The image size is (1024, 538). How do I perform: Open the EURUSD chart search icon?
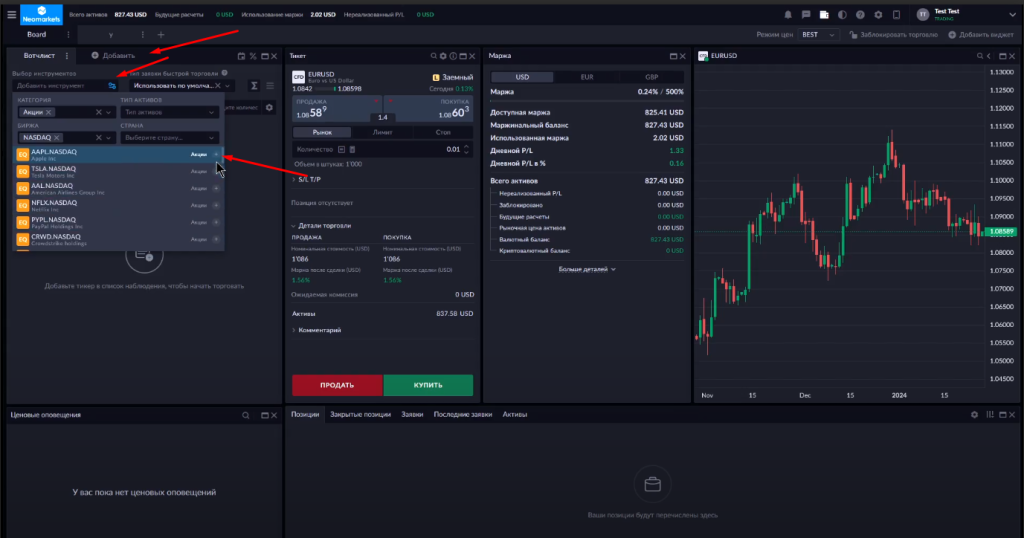(980, 56)
